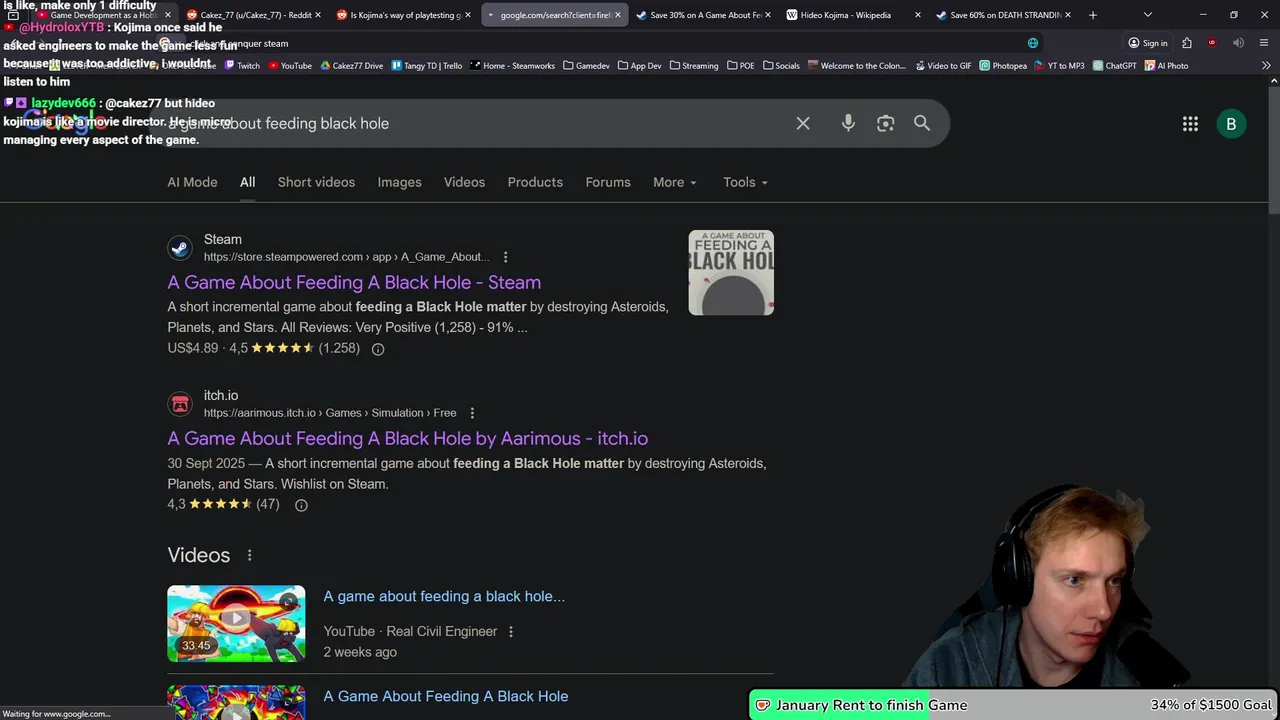Submit search with the magnifying glass icon
The width and height of the screenshot is (1280, 720).
(922, 123)
